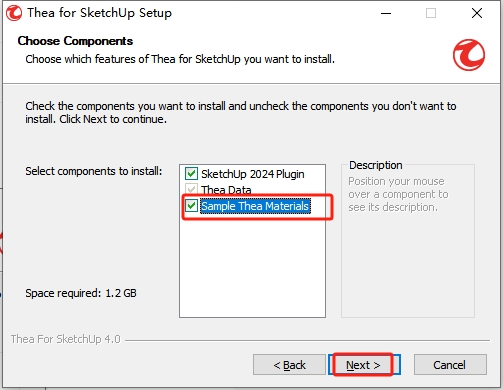Click the Space required: 1.2 GB text

tap(81, 293)
